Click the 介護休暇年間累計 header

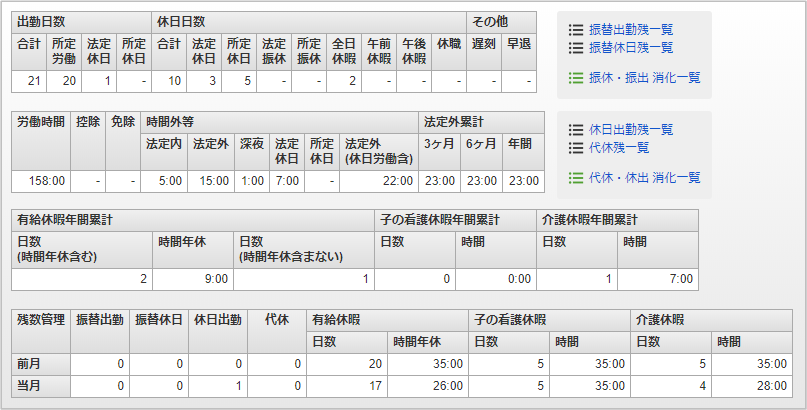[x=617, y=220]
